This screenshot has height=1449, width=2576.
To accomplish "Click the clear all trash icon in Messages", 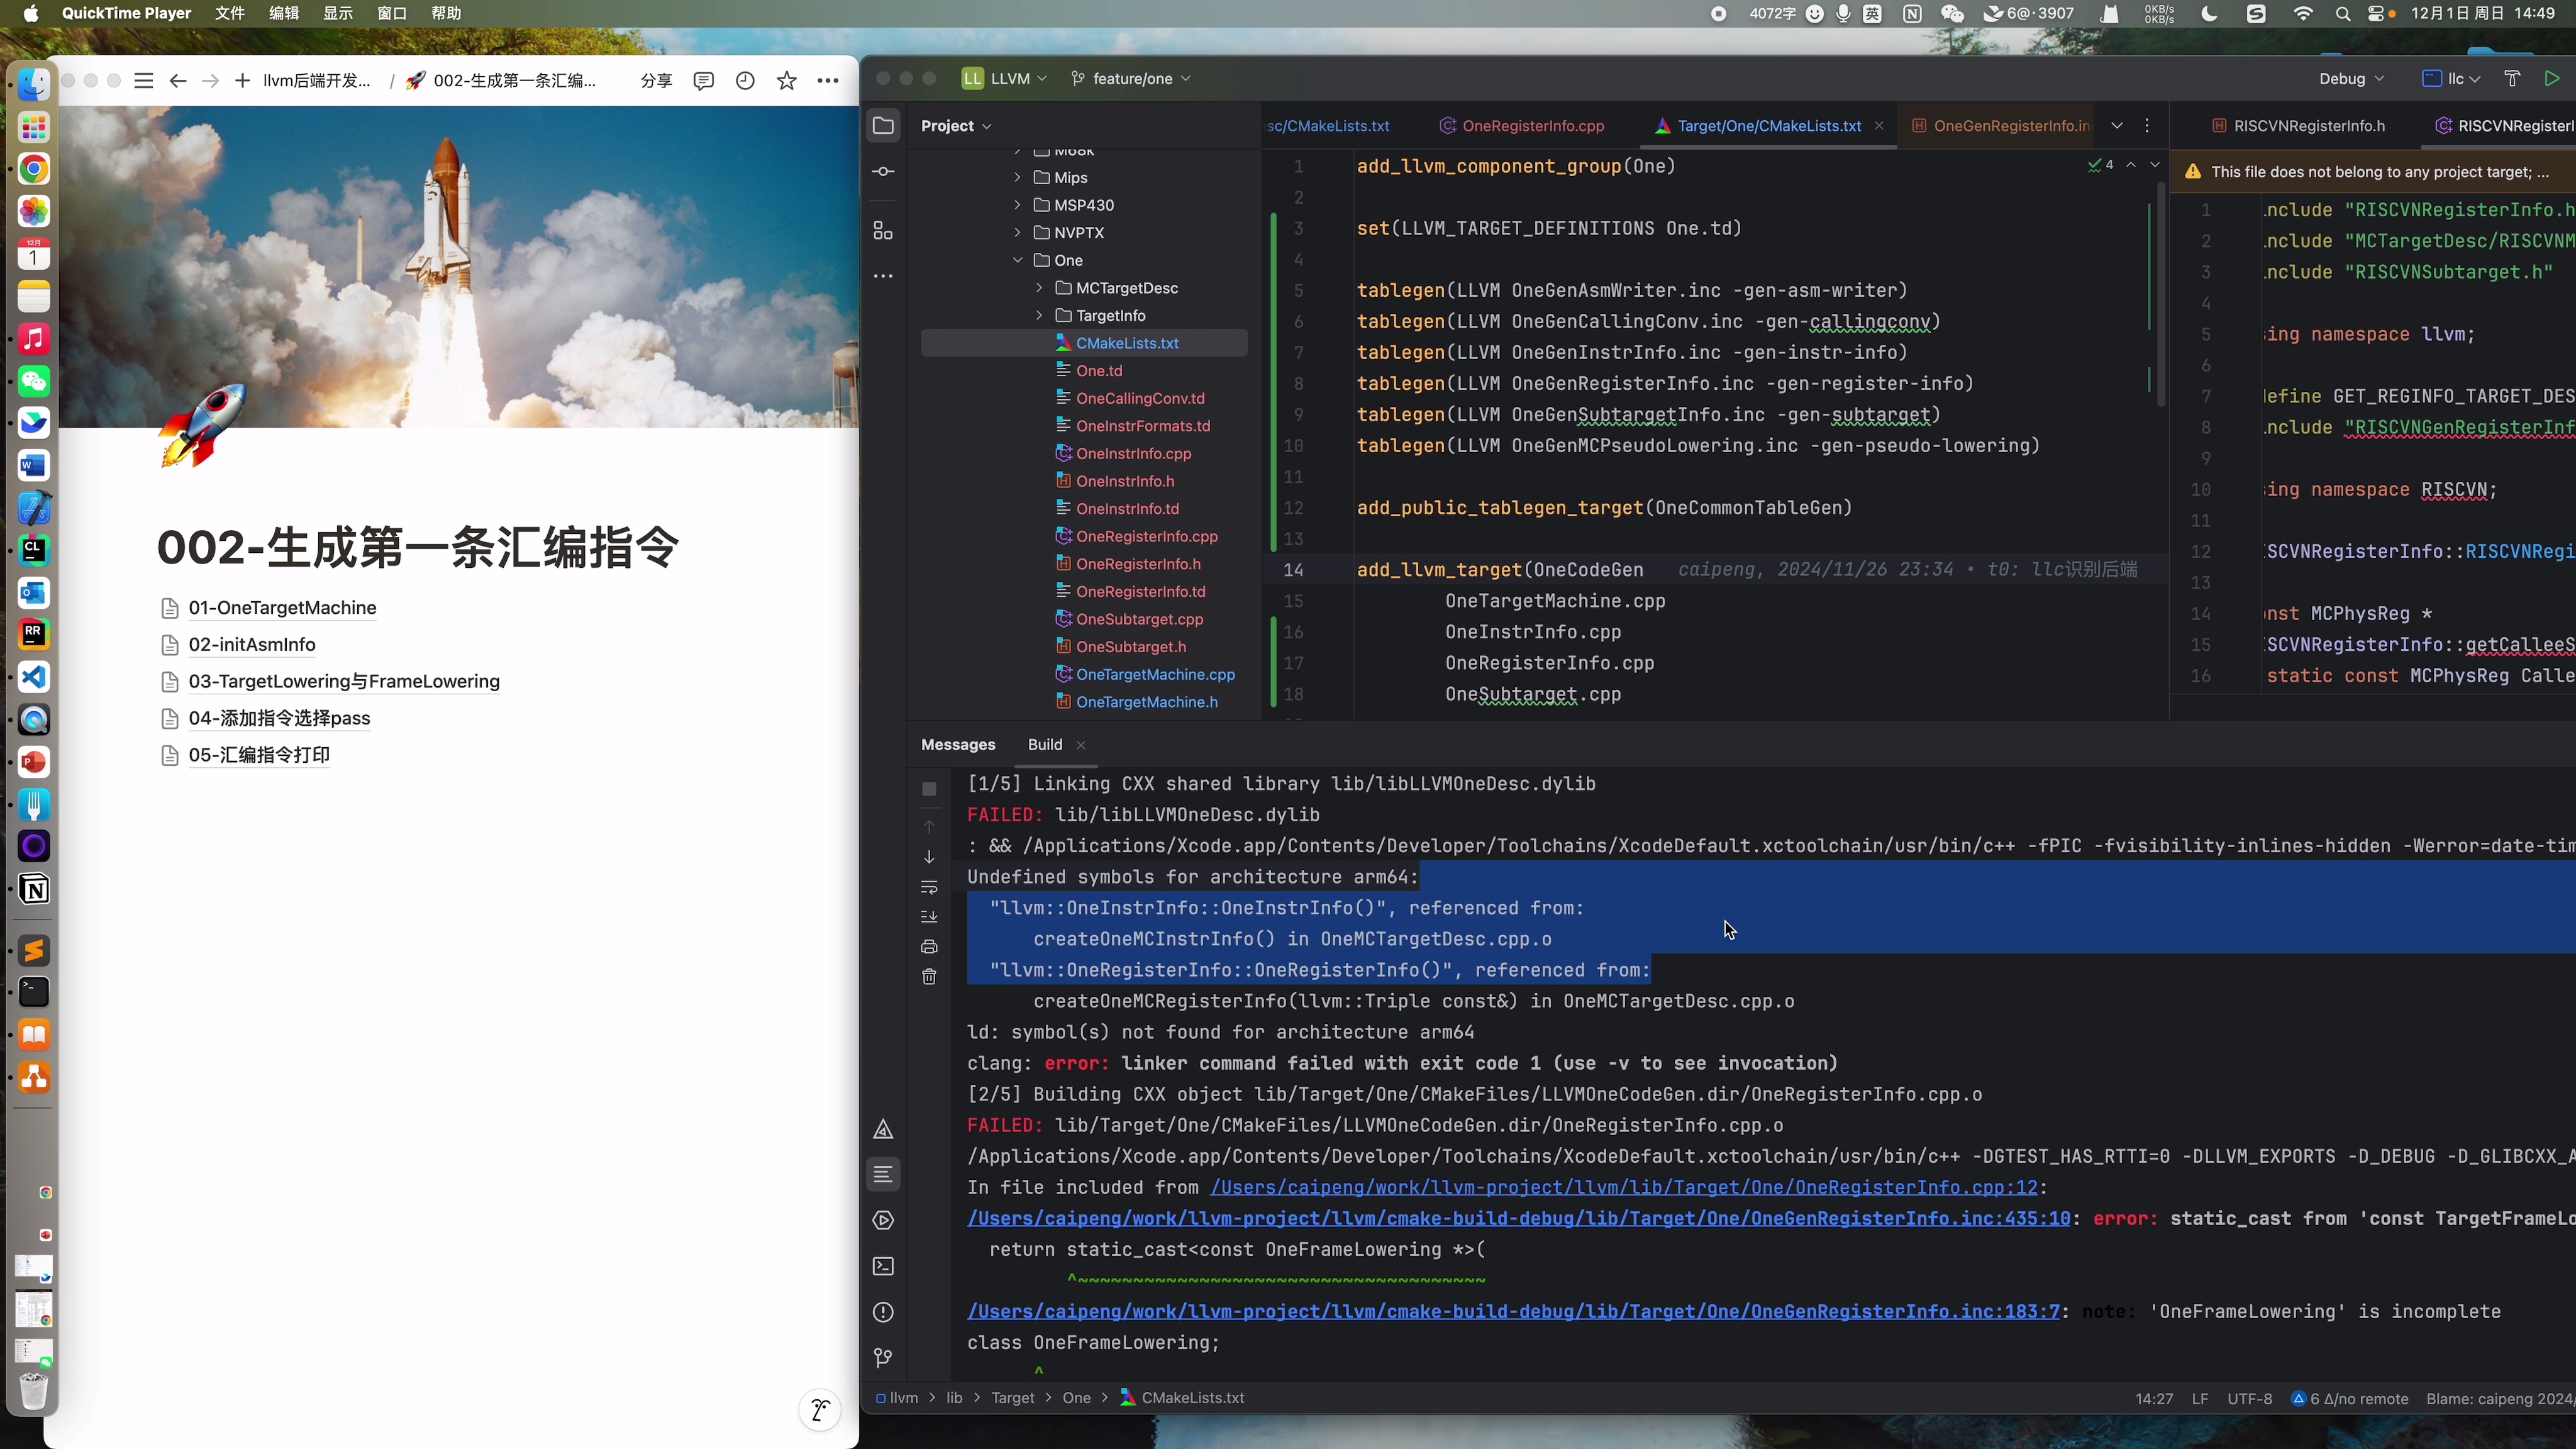I will point(929,977).
